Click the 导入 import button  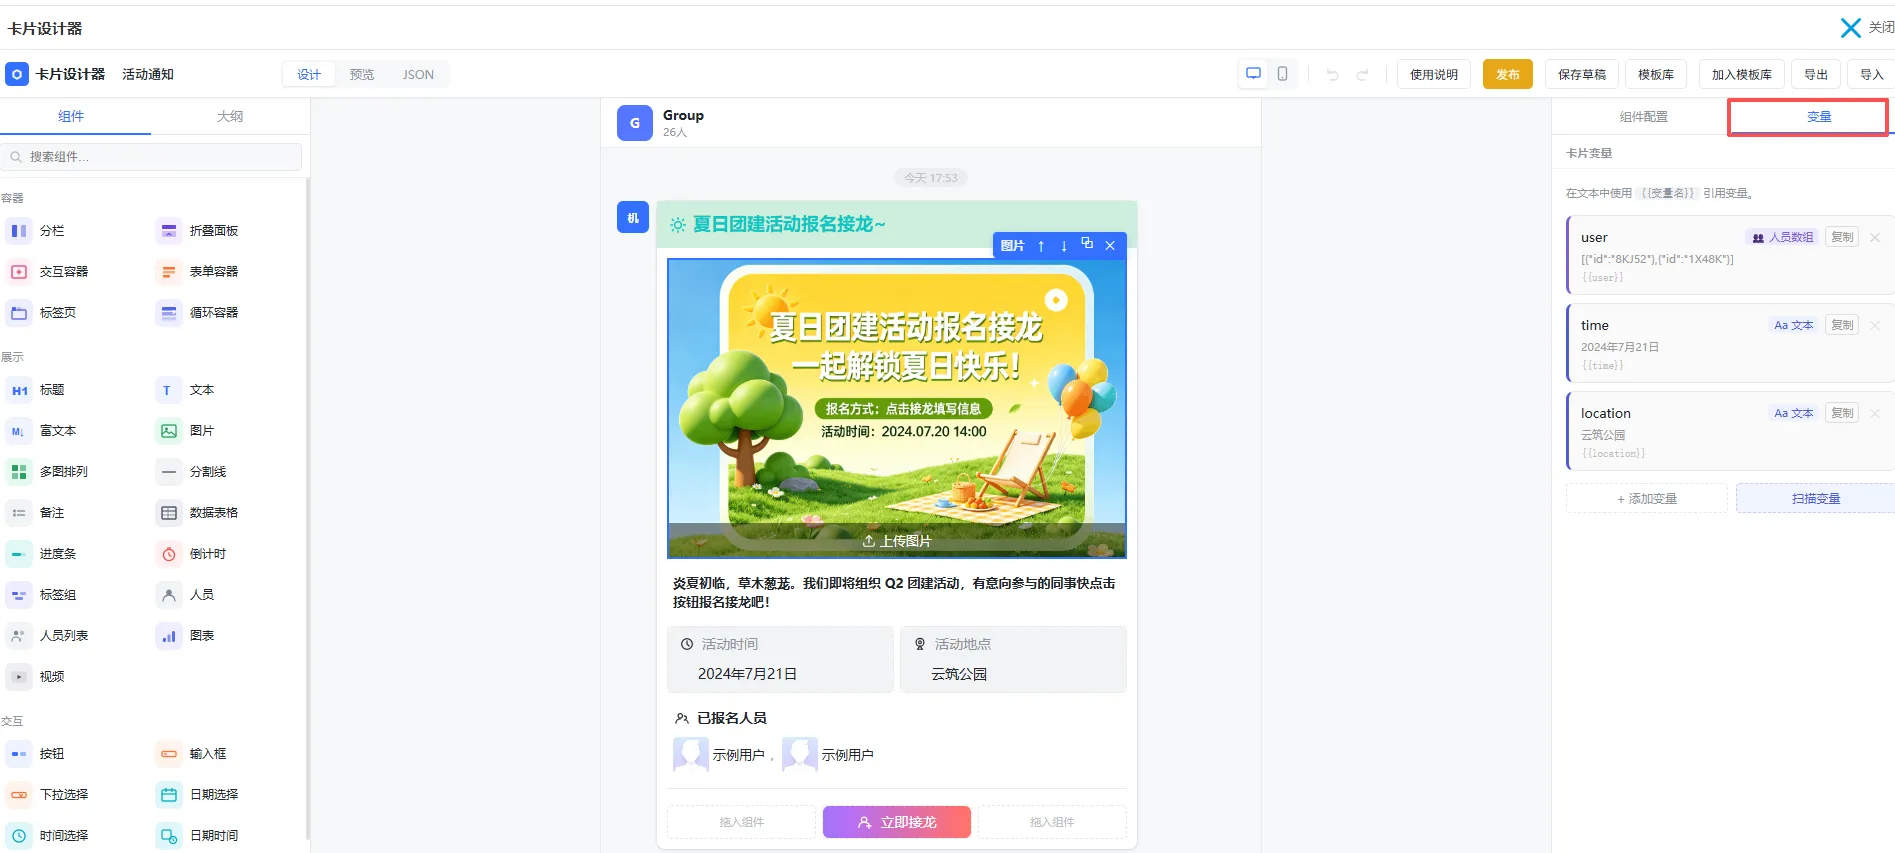click(x=1871, y=75)
